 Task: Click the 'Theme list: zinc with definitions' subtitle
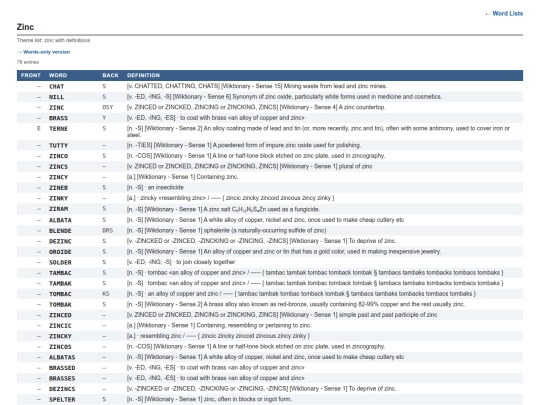click(53, 40)
